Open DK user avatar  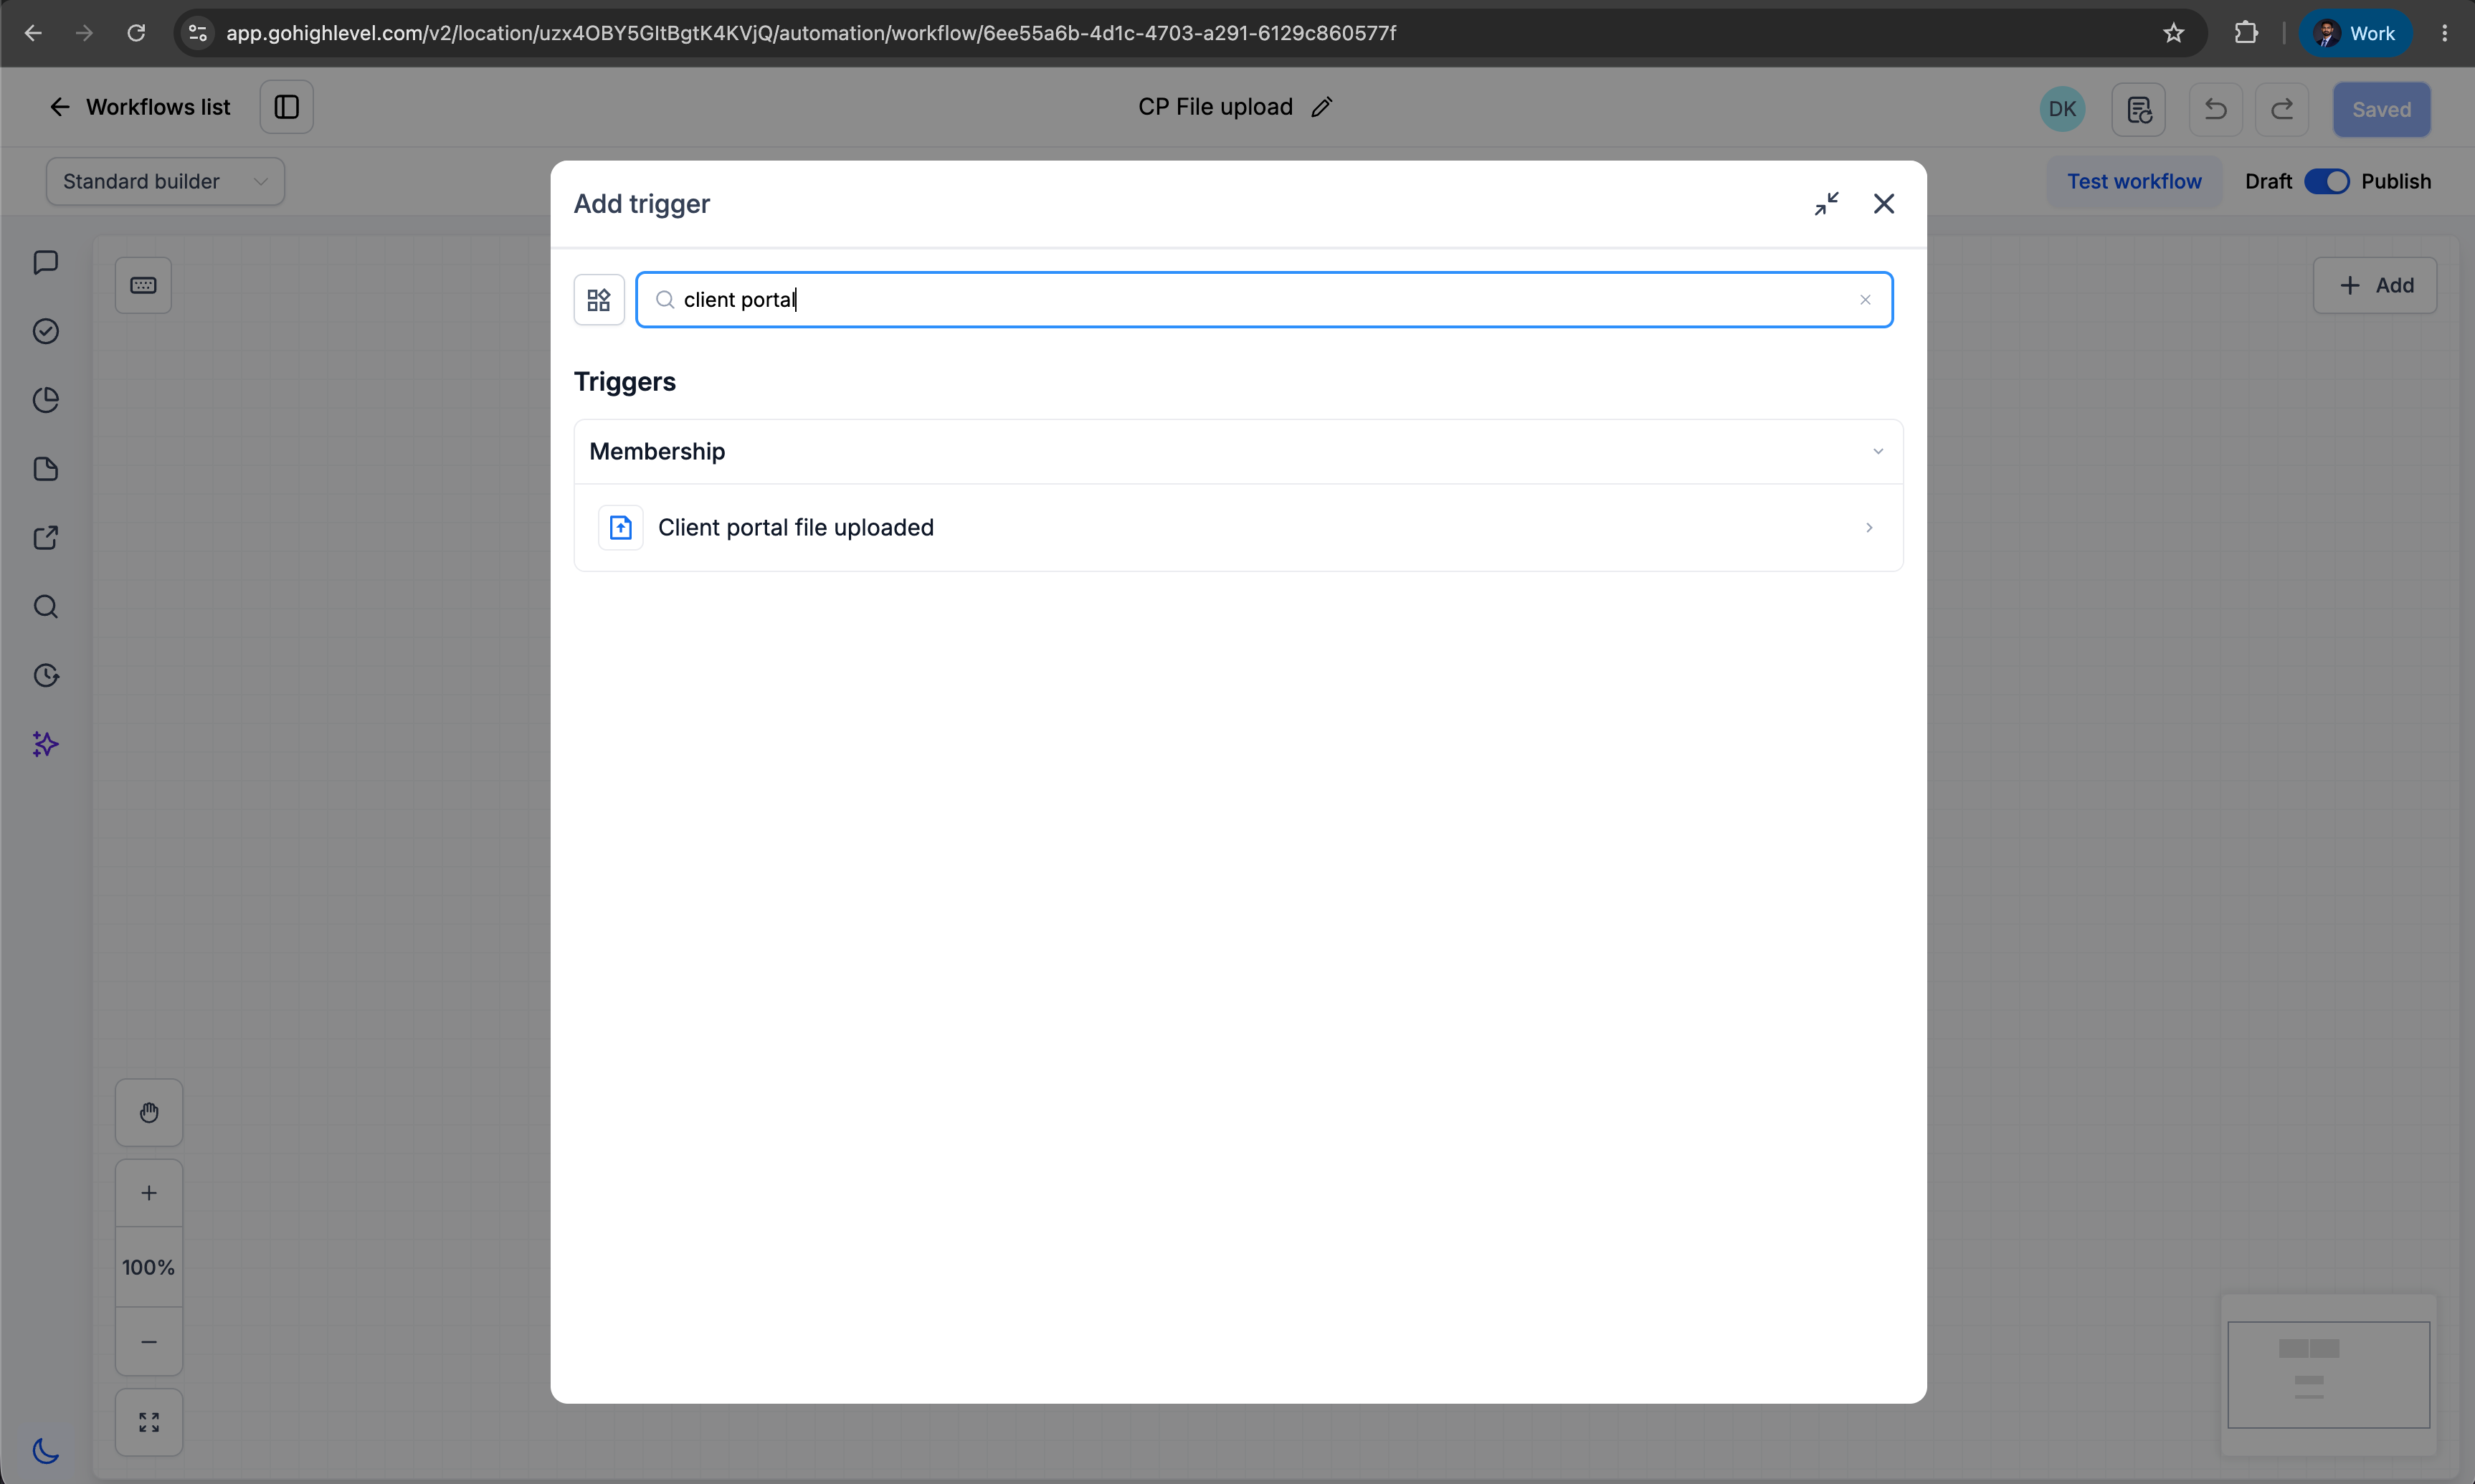coord(2062,109)
